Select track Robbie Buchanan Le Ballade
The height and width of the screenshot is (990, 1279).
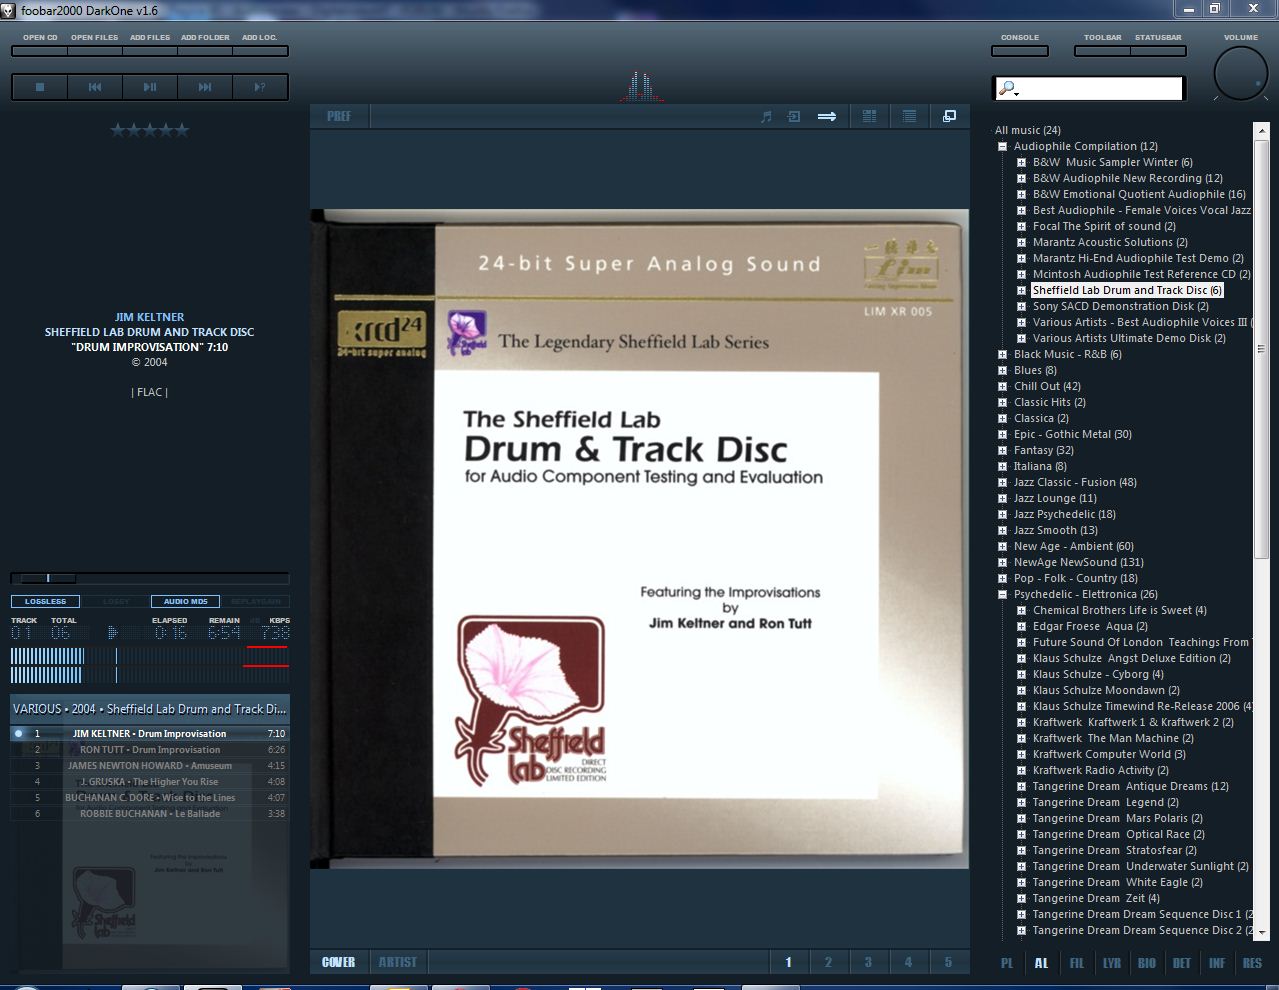coord(150,814)
